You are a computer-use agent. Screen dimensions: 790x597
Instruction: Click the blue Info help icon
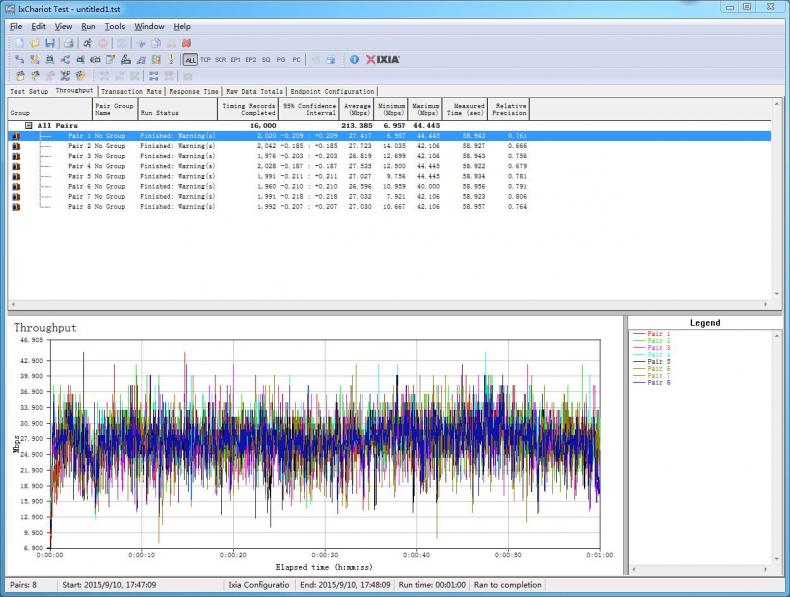[354, 59]
